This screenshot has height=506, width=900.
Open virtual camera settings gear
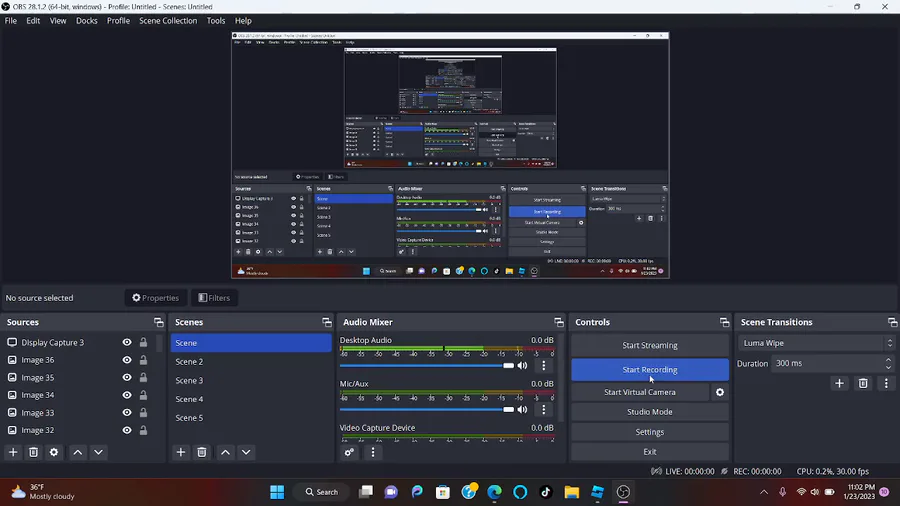click(720, 392)
